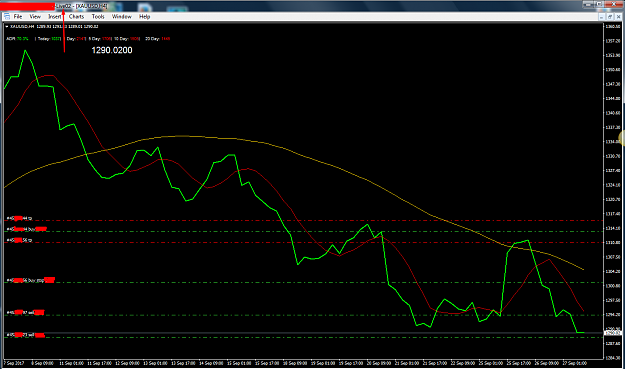Click the 27 Sep 01:00 time axis label
The width and height of the screenshot is (625, 369).
574,363
